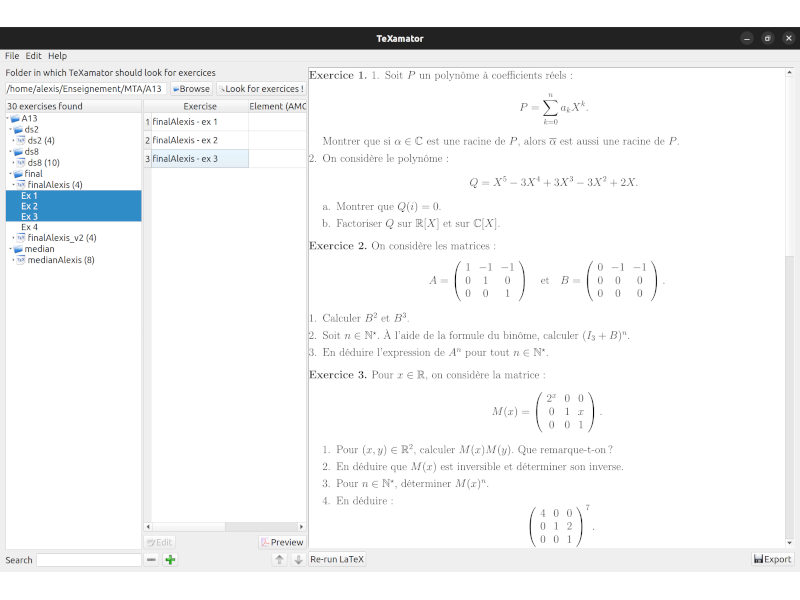Remove exercise with the minus icon
Screen dimensions: 800x600
click(151, 560)
